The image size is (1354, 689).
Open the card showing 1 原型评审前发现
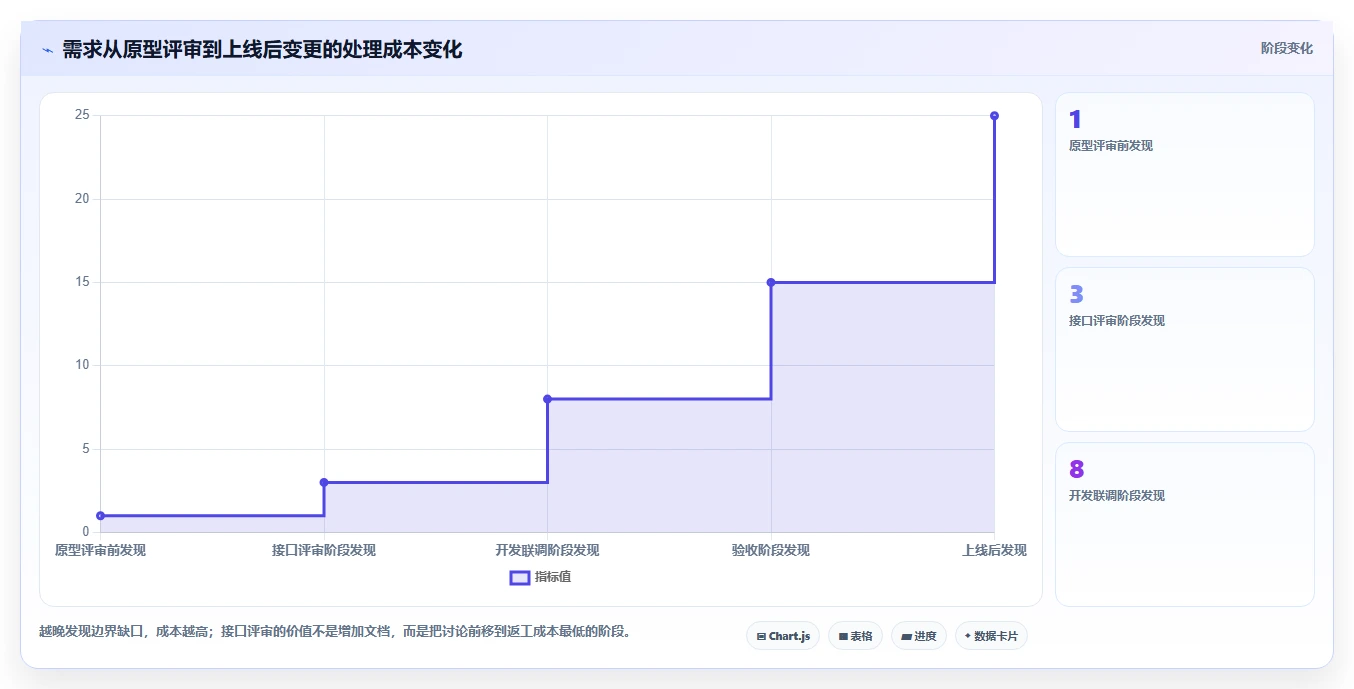(1184, 175)
